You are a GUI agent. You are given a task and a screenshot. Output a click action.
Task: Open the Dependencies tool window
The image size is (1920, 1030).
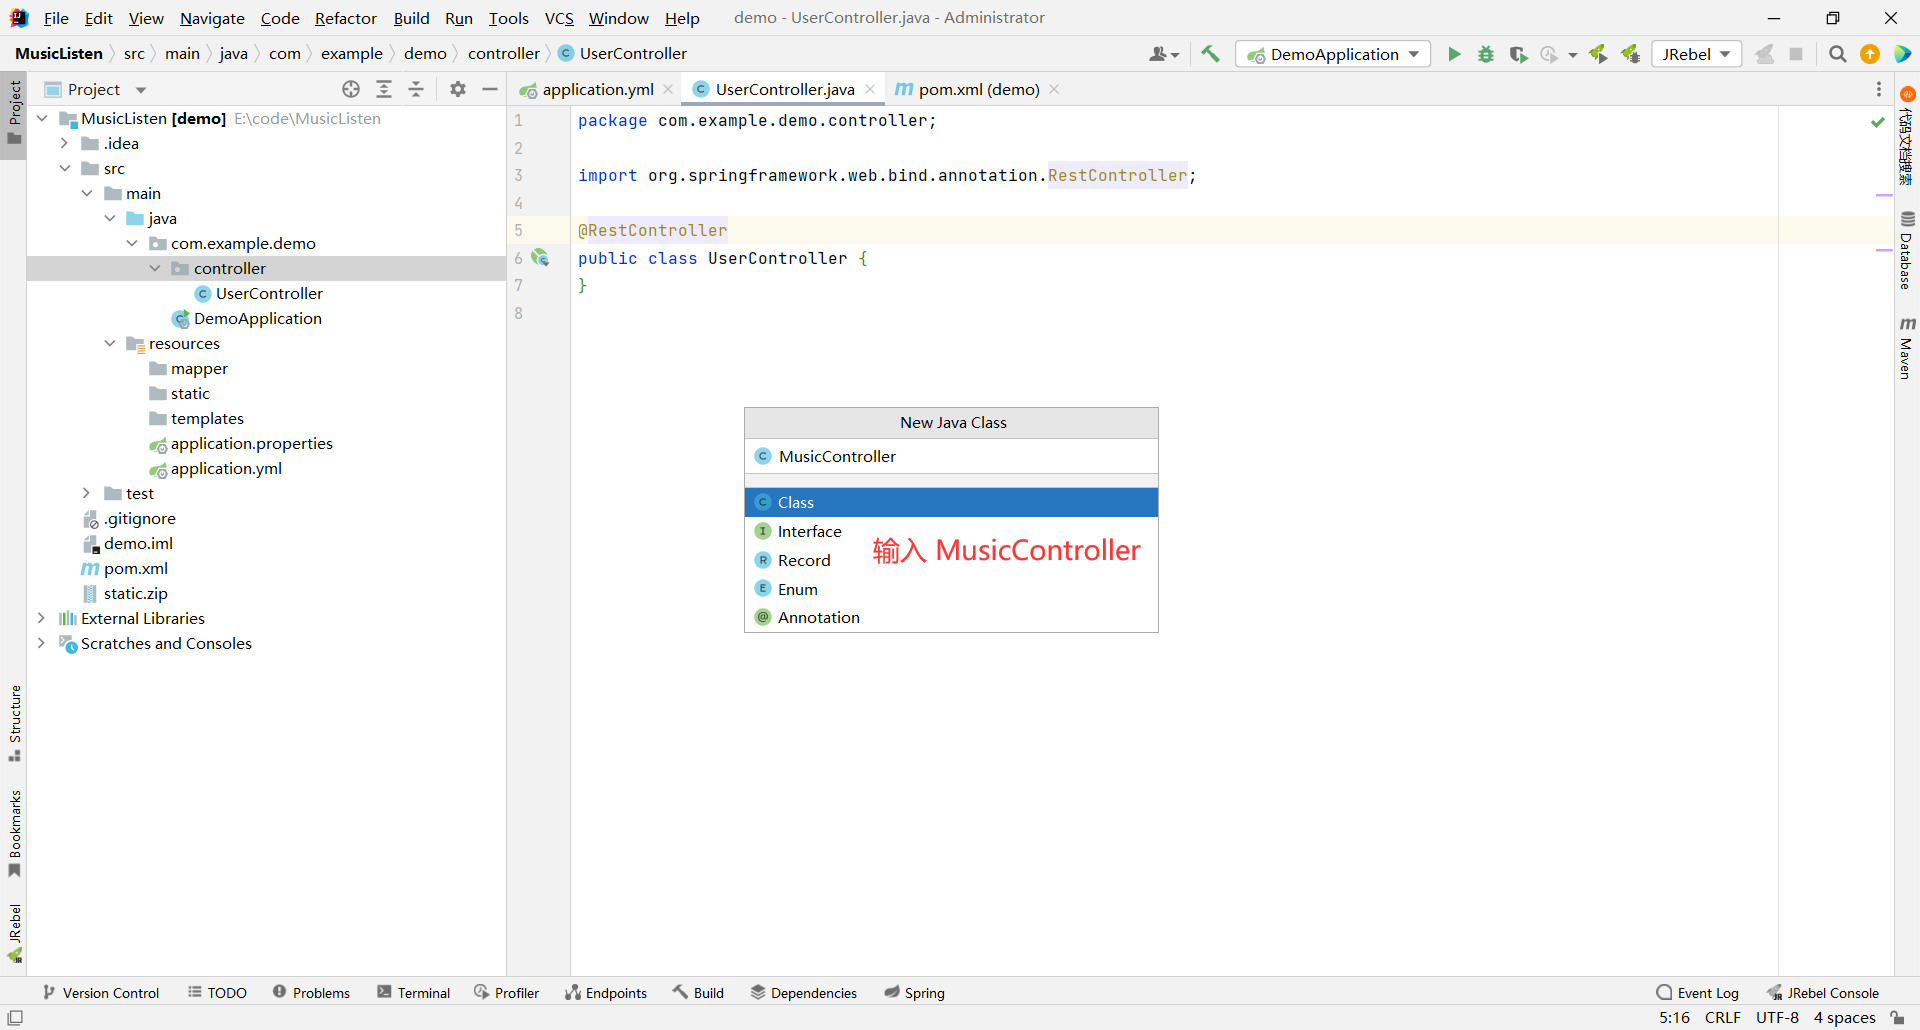click(x=804, y=992)
